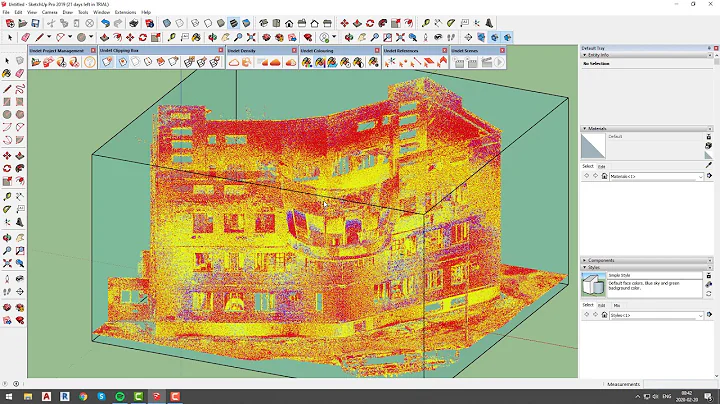This screenshot has width=720, height=404.
Task: Open the Draw menu
Action: 68,12
